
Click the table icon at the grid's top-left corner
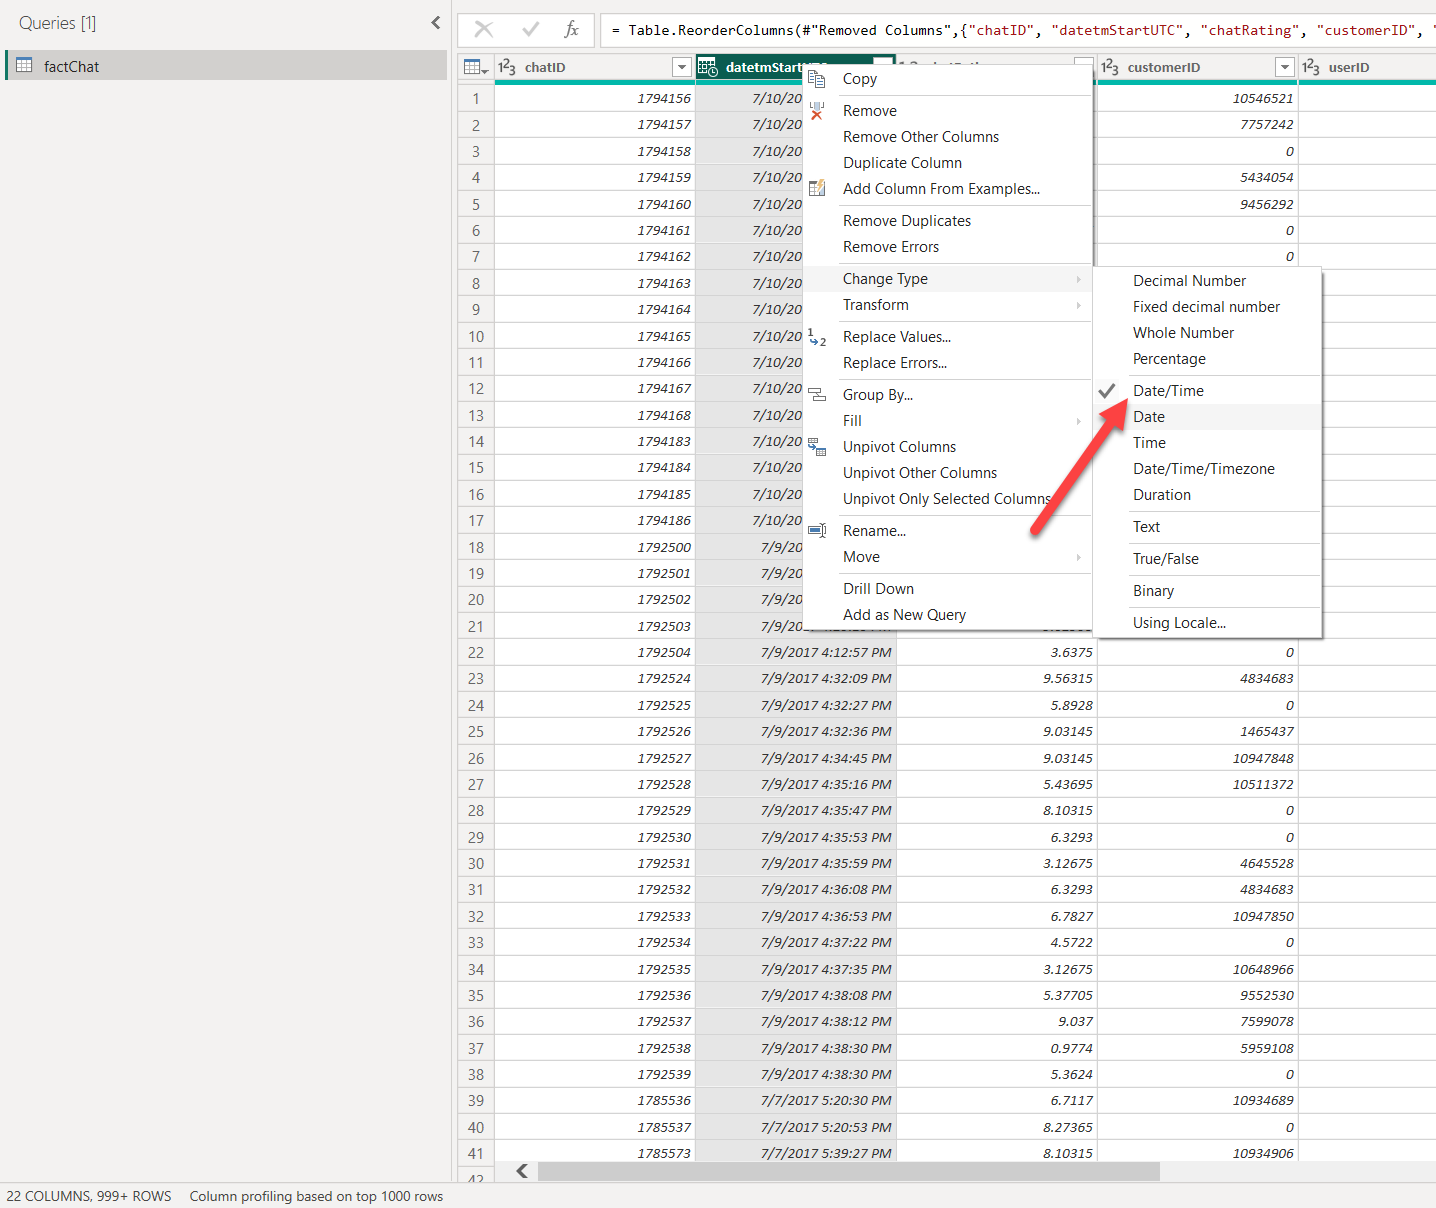tap(474, 66)
